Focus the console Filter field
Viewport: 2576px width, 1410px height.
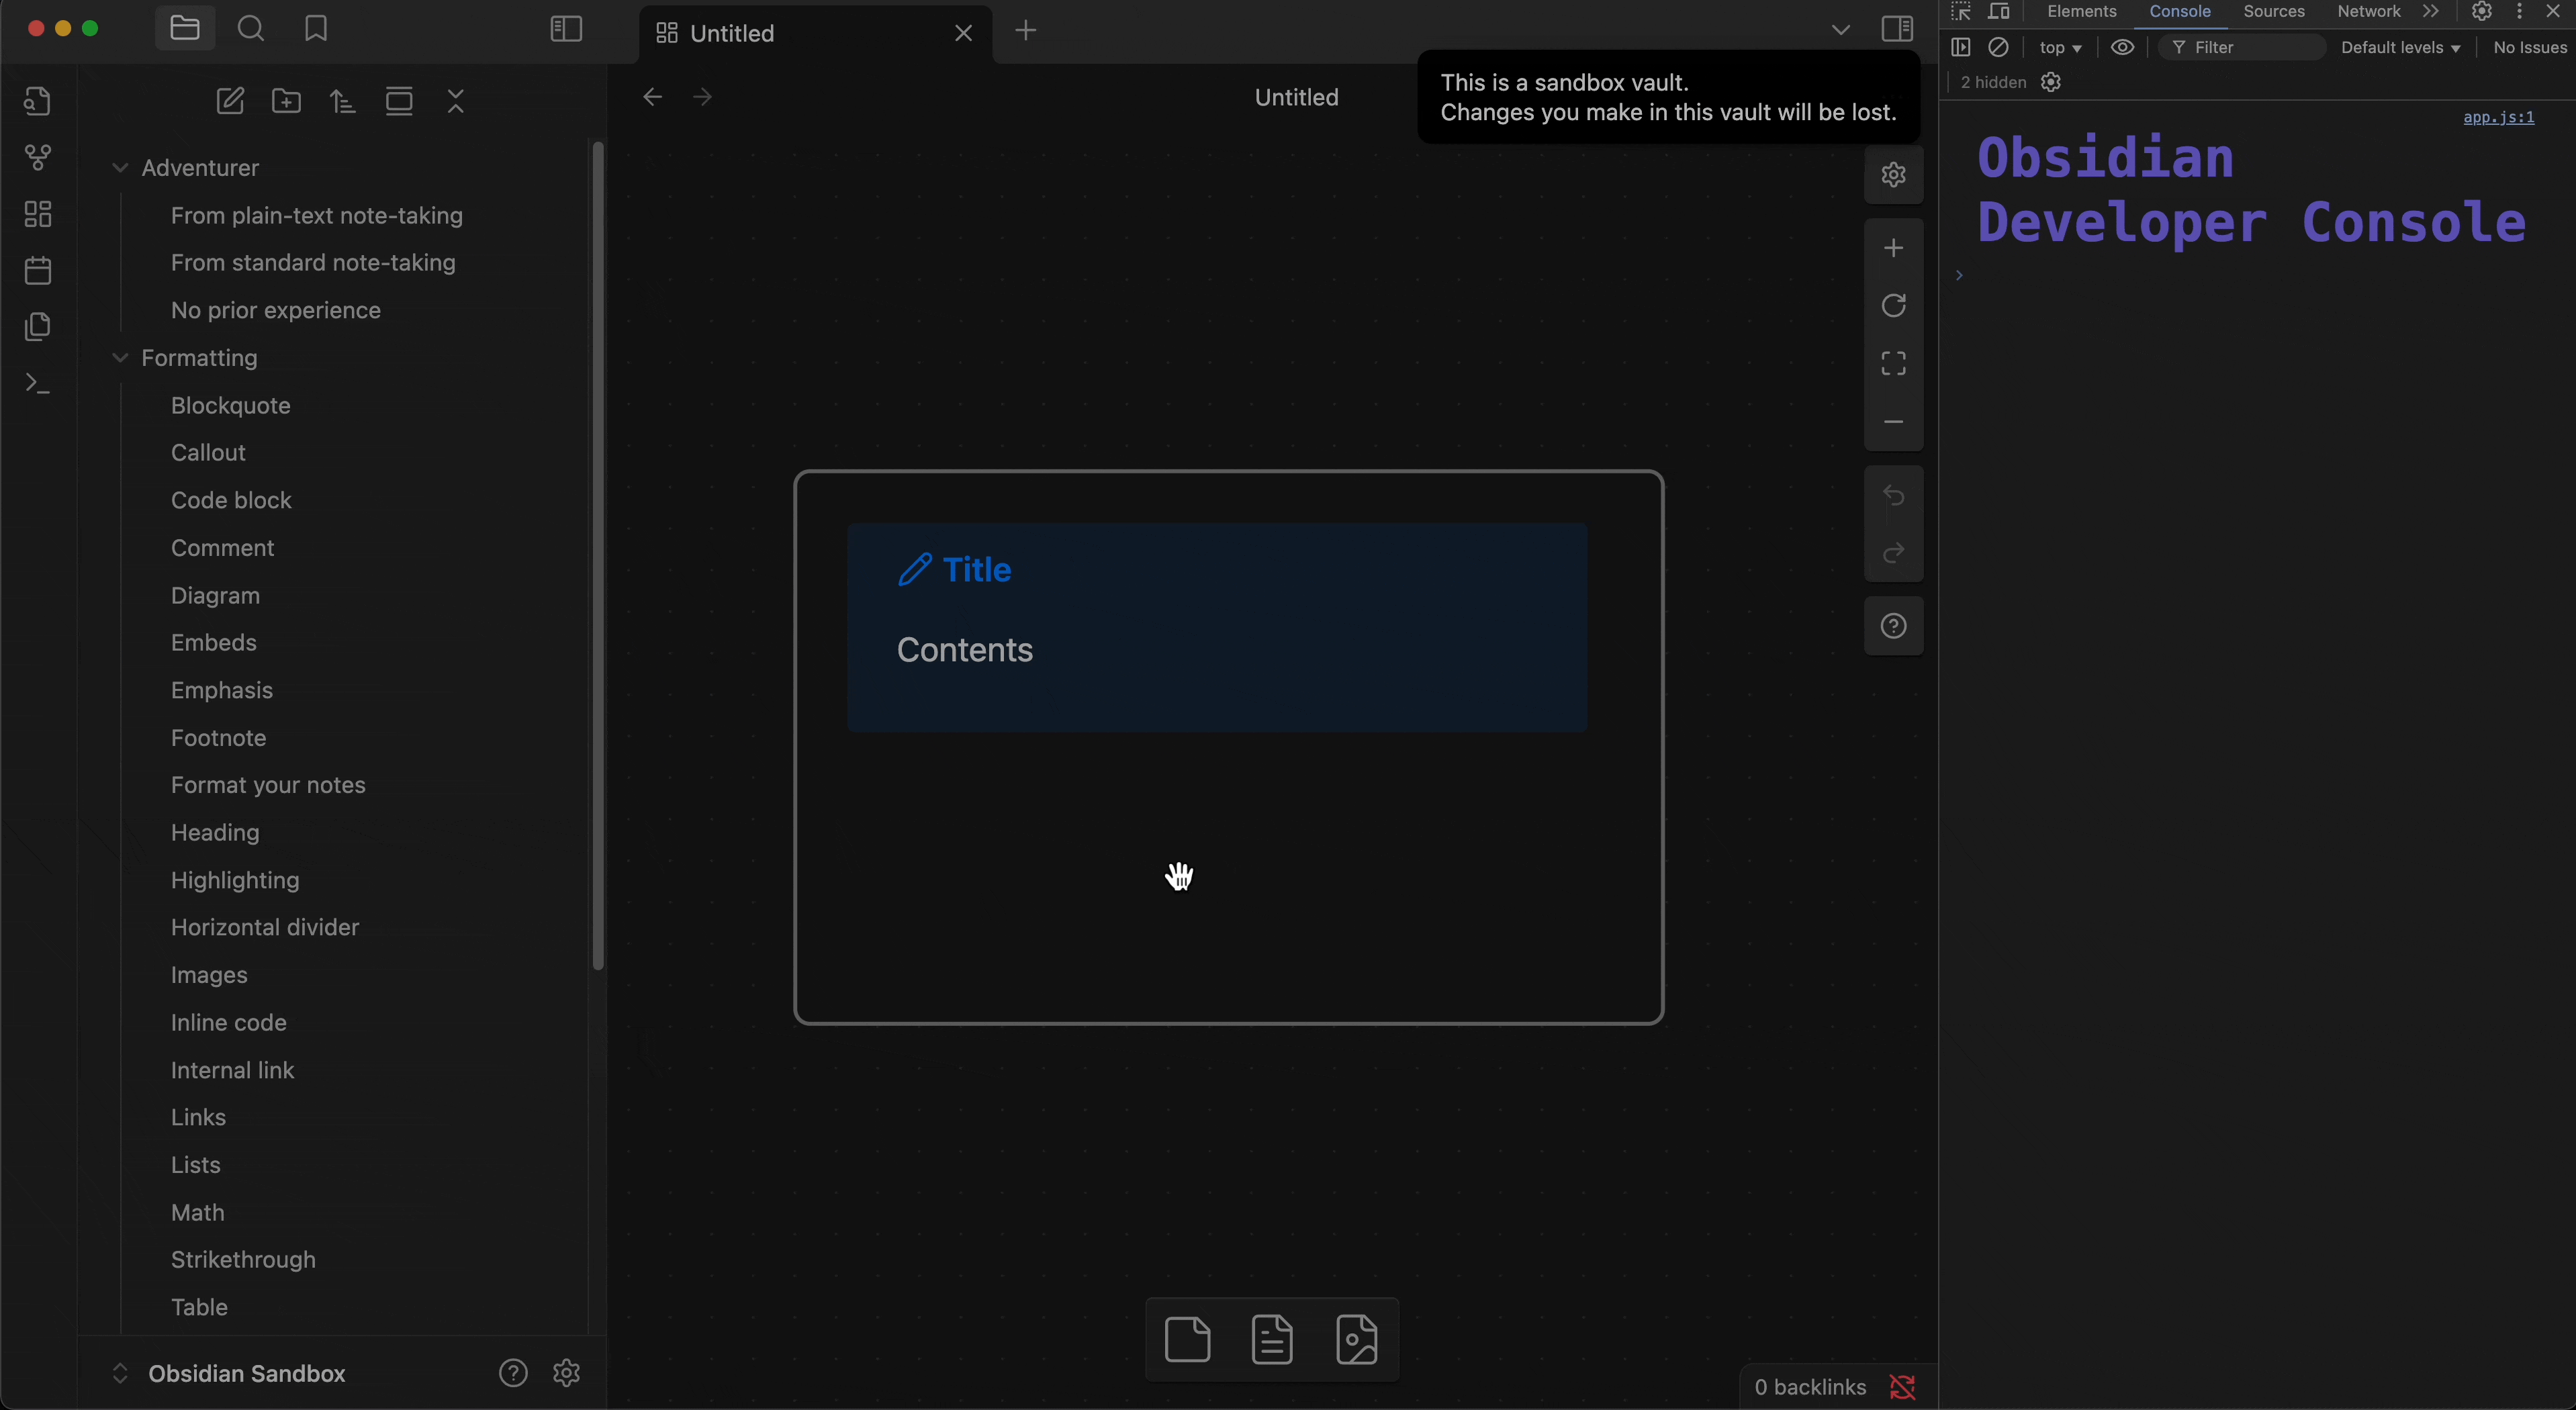click(x=2241, y=47)
